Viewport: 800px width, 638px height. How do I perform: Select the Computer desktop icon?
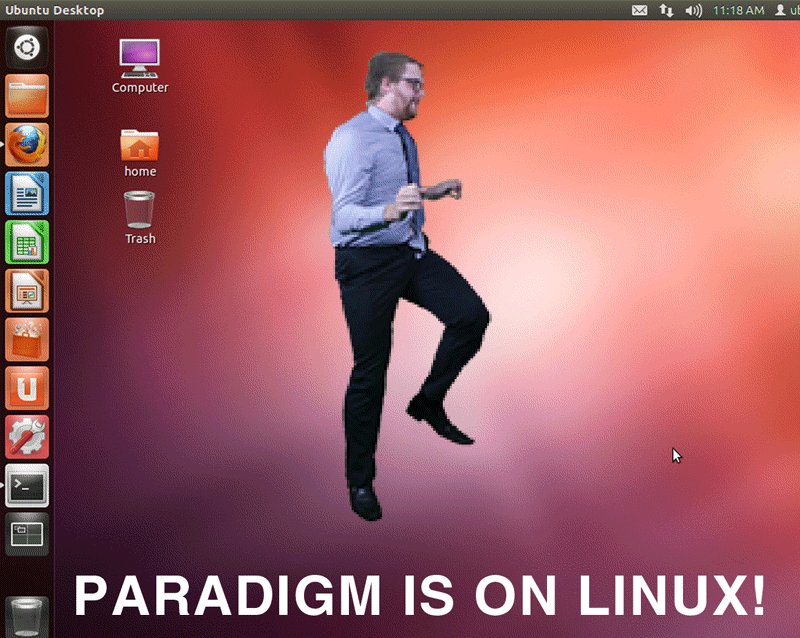tap(140, 66)
